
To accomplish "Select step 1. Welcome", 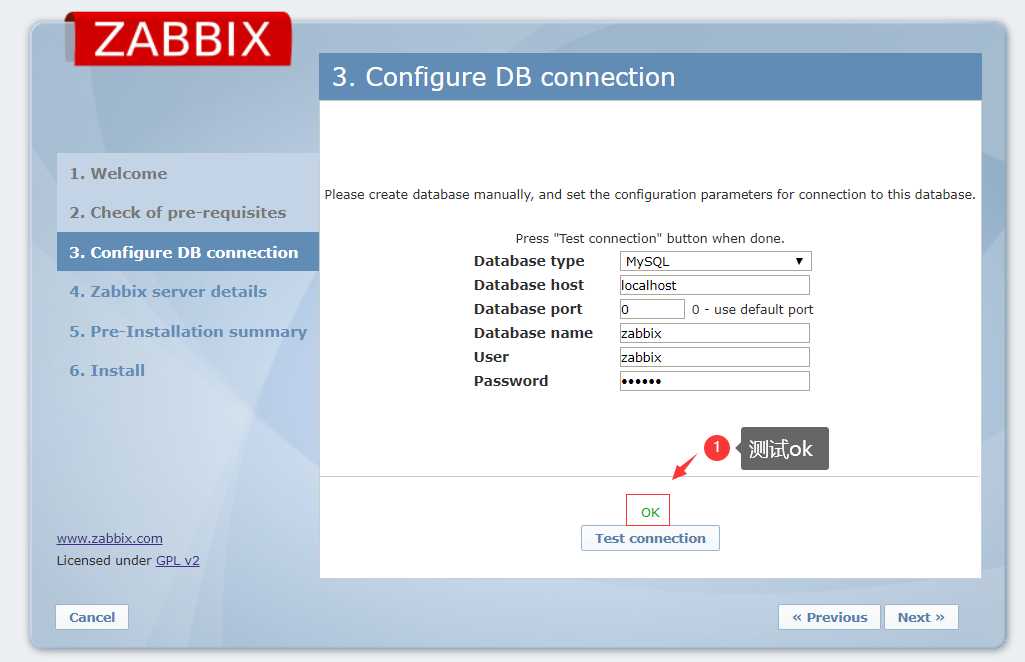I will 118,174.
